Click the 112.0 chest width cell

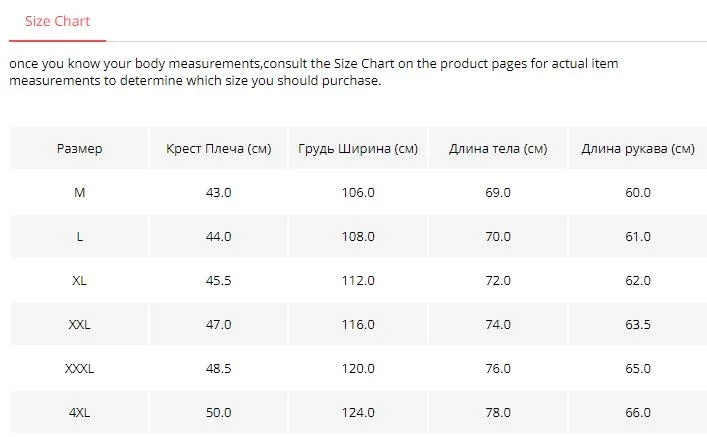coord(358,281)
